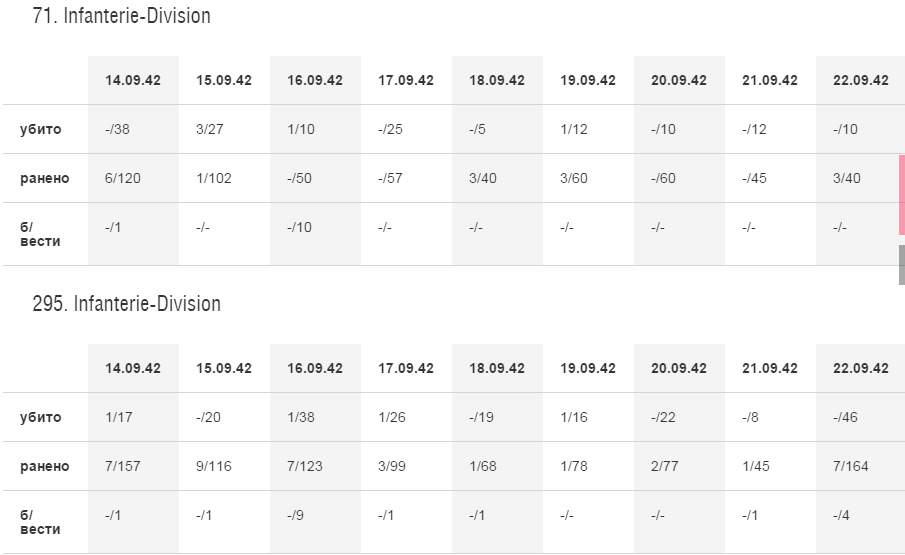Click the first table's убито row label
The height and width of the screenshot is (555, 905).
(40, 129)
